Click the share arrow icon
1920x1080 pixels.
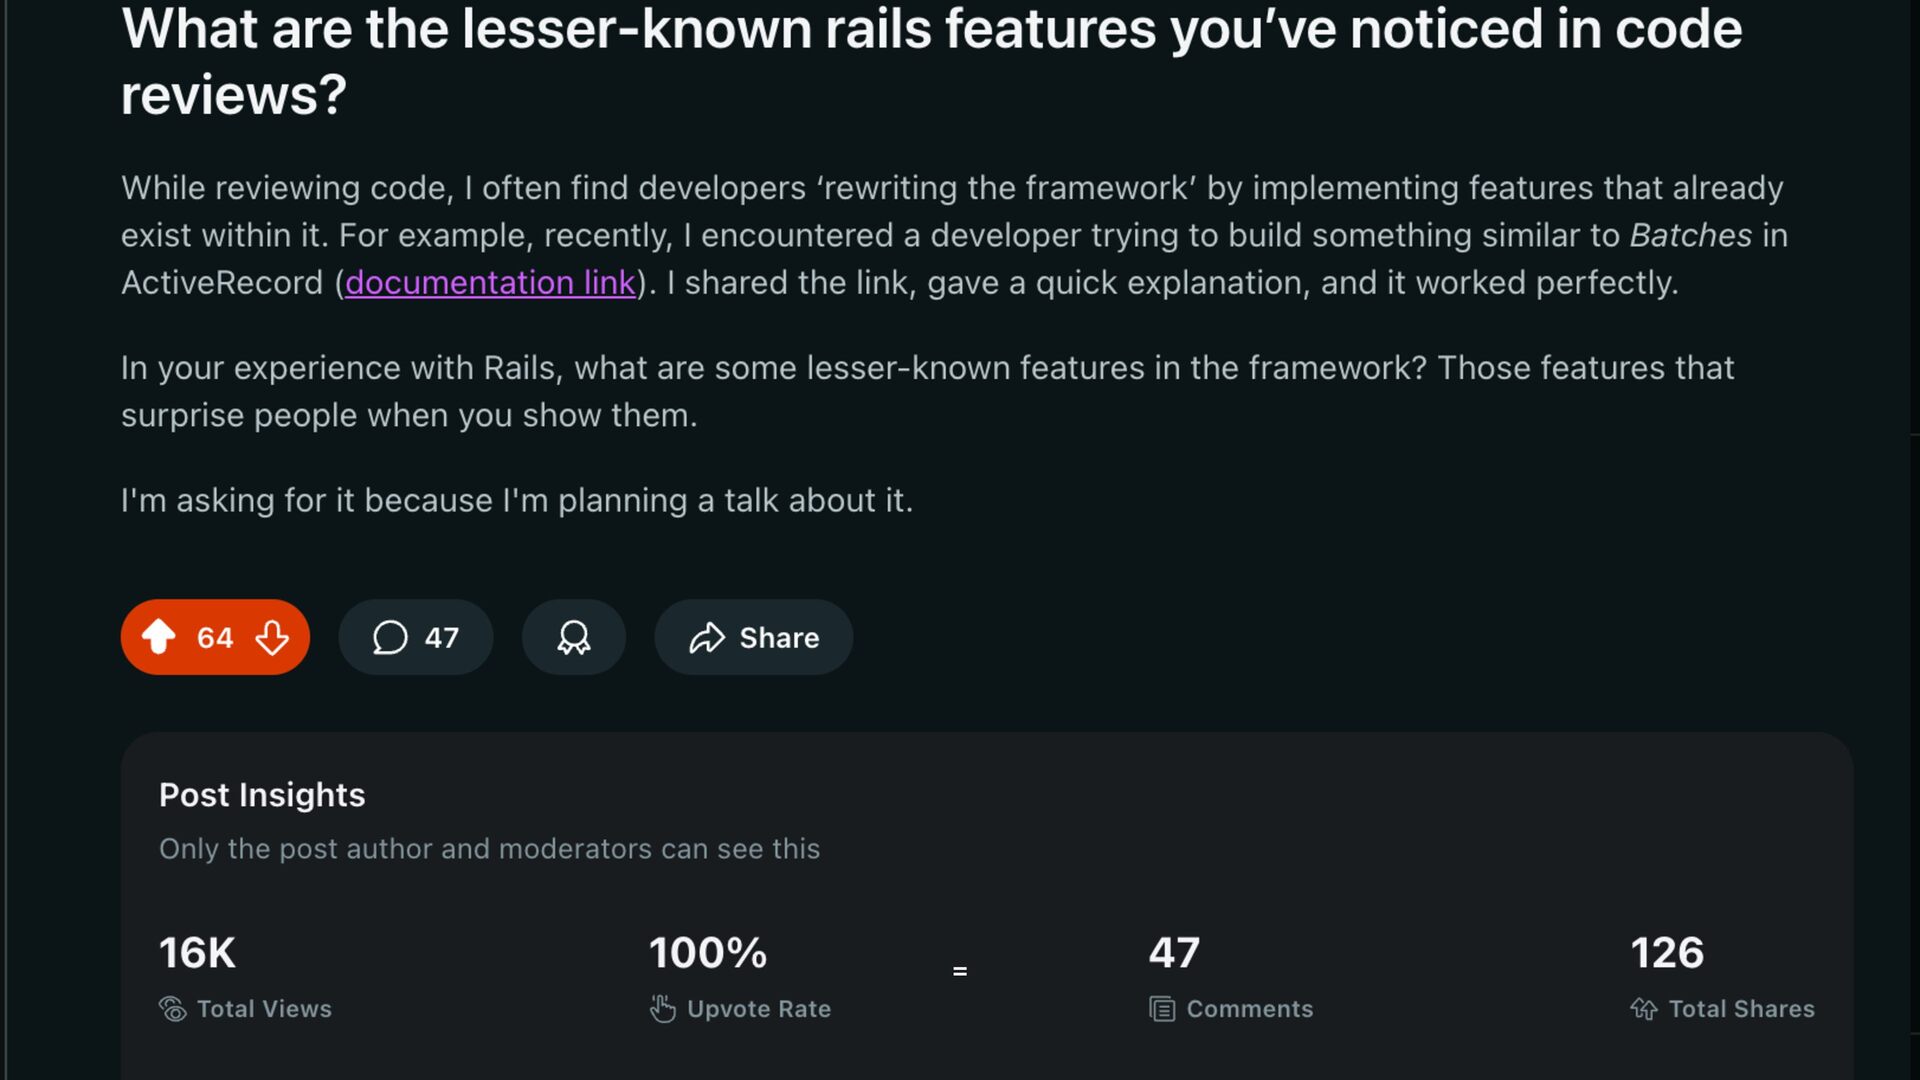(707, 637)
